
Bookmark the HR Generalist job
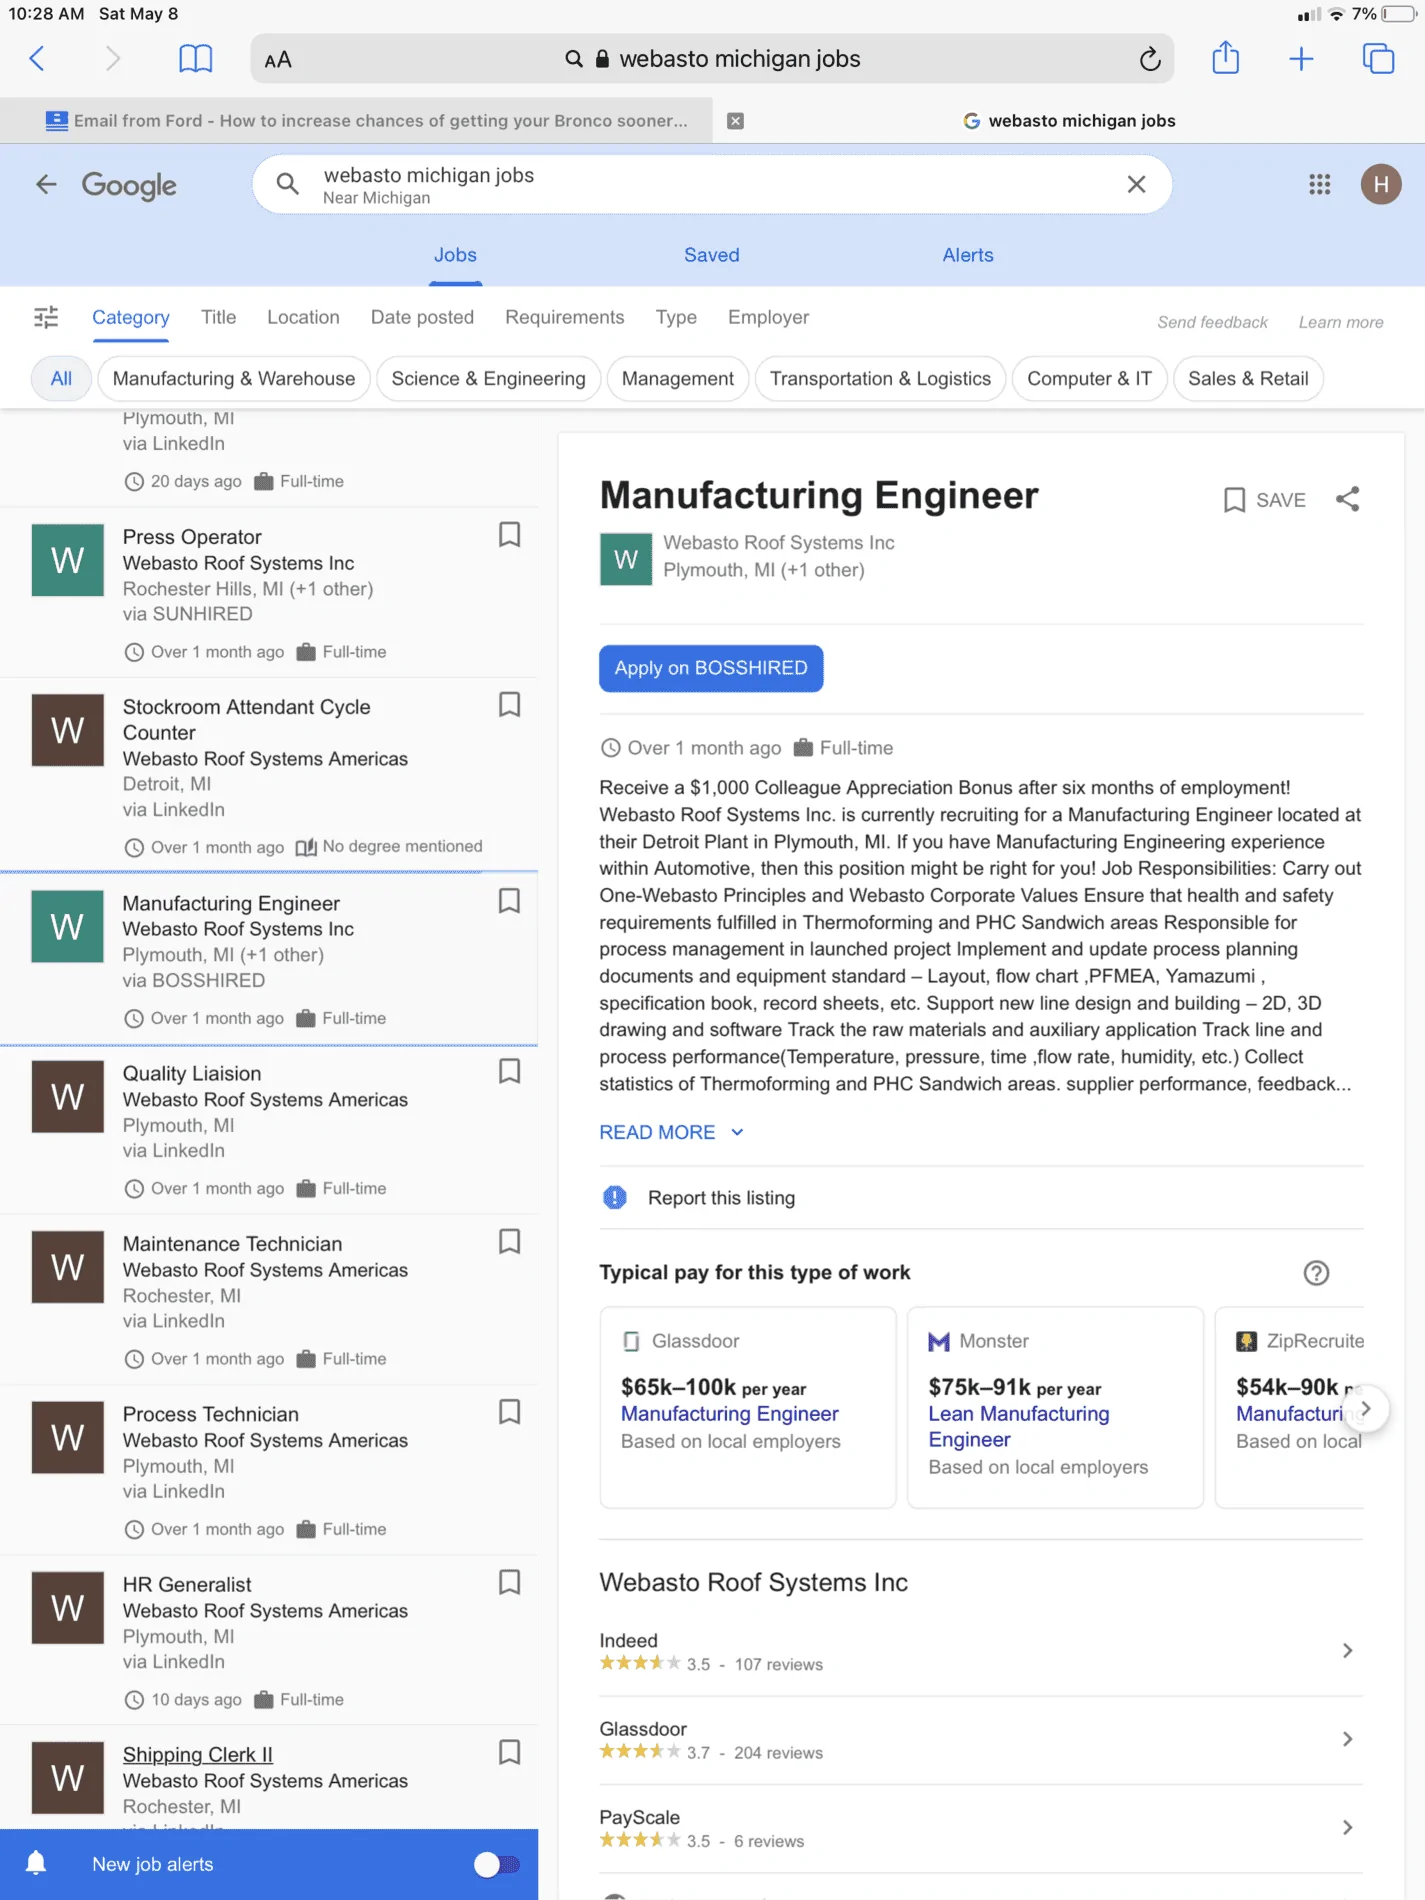(x=510, y=1582)
